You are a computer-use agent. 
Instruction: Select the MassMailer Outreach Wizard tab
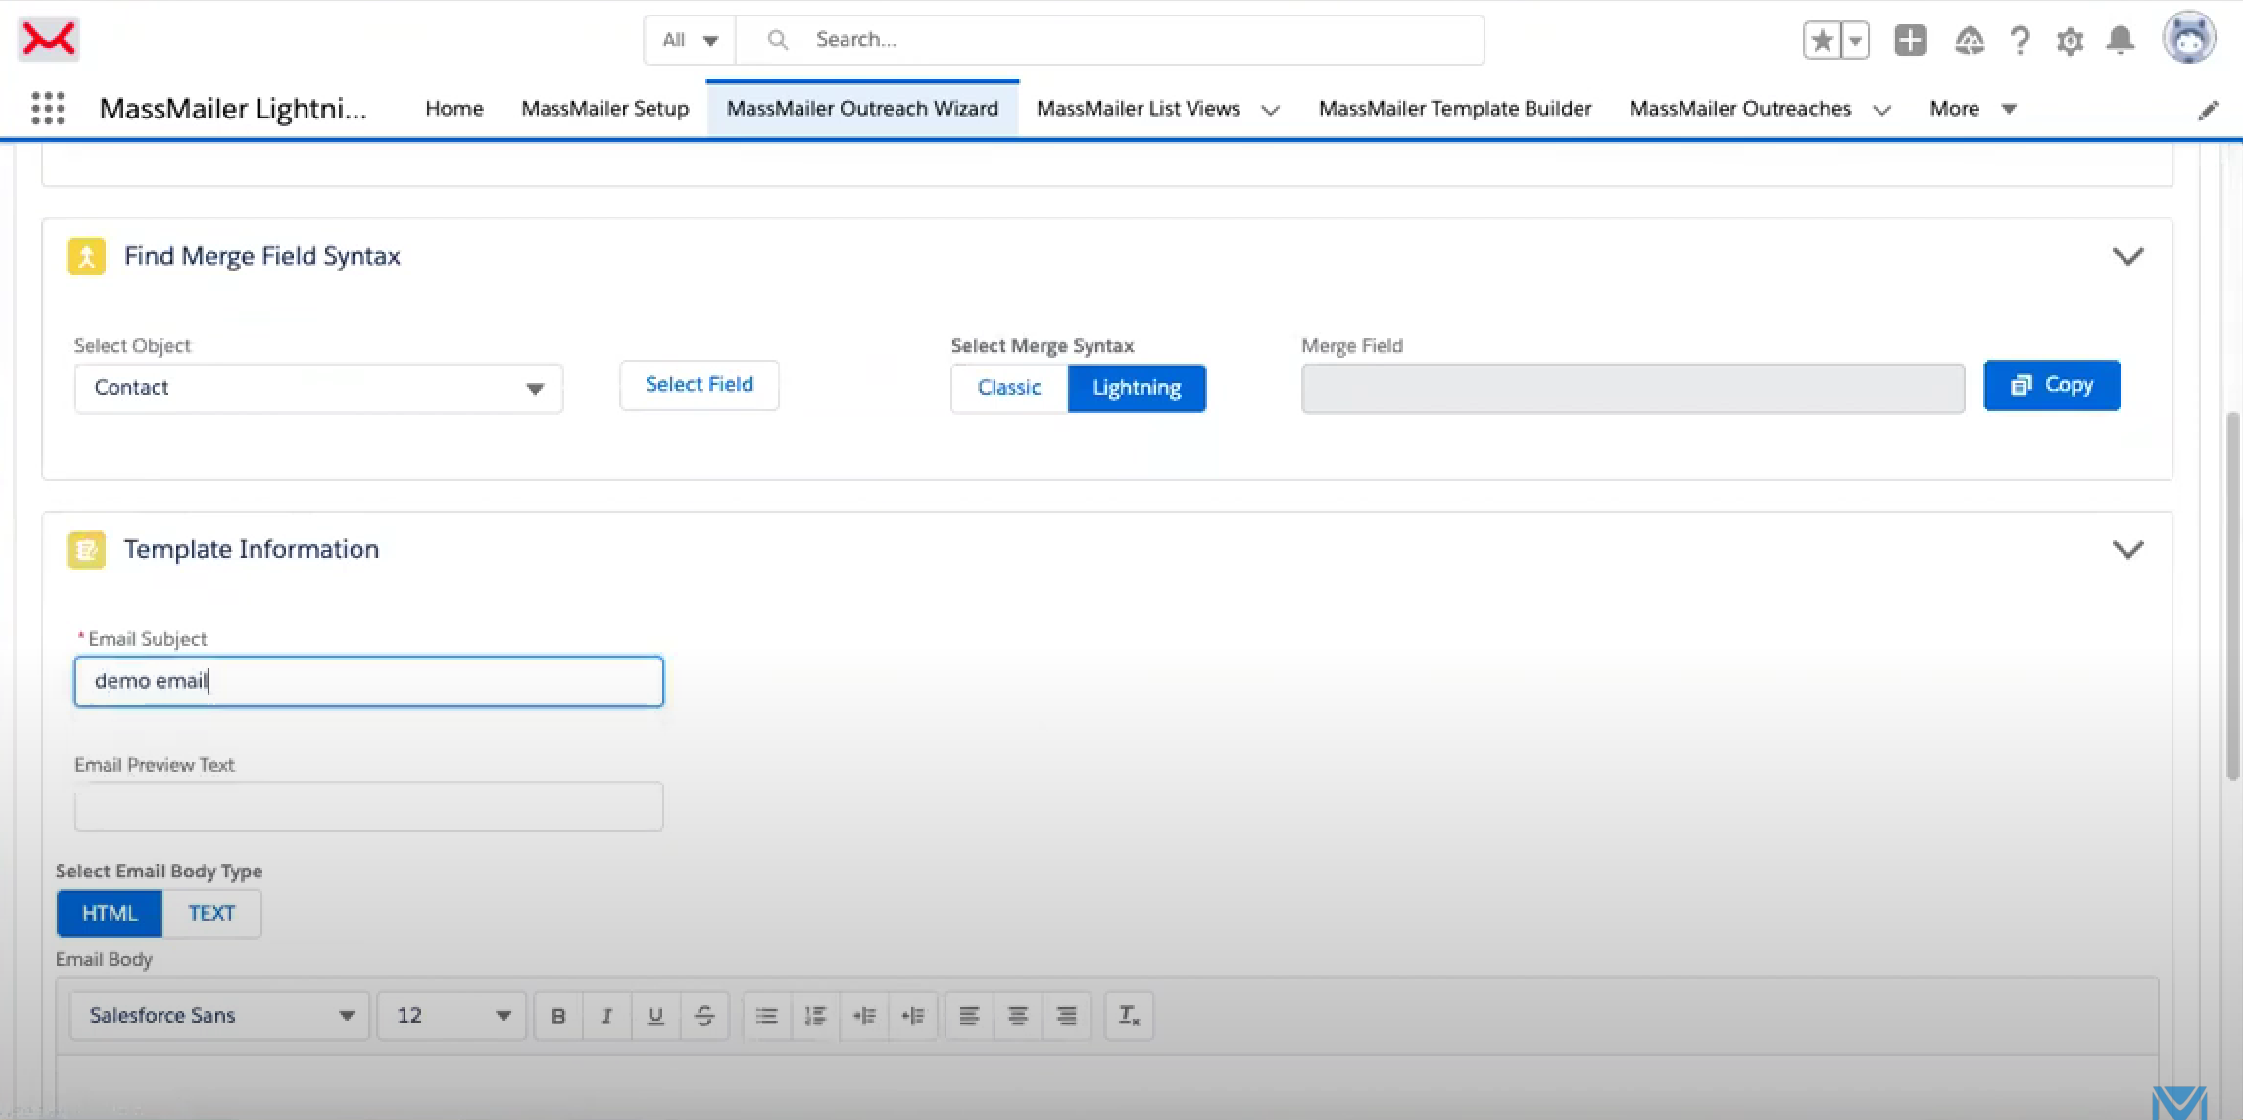tap(862, 109)
